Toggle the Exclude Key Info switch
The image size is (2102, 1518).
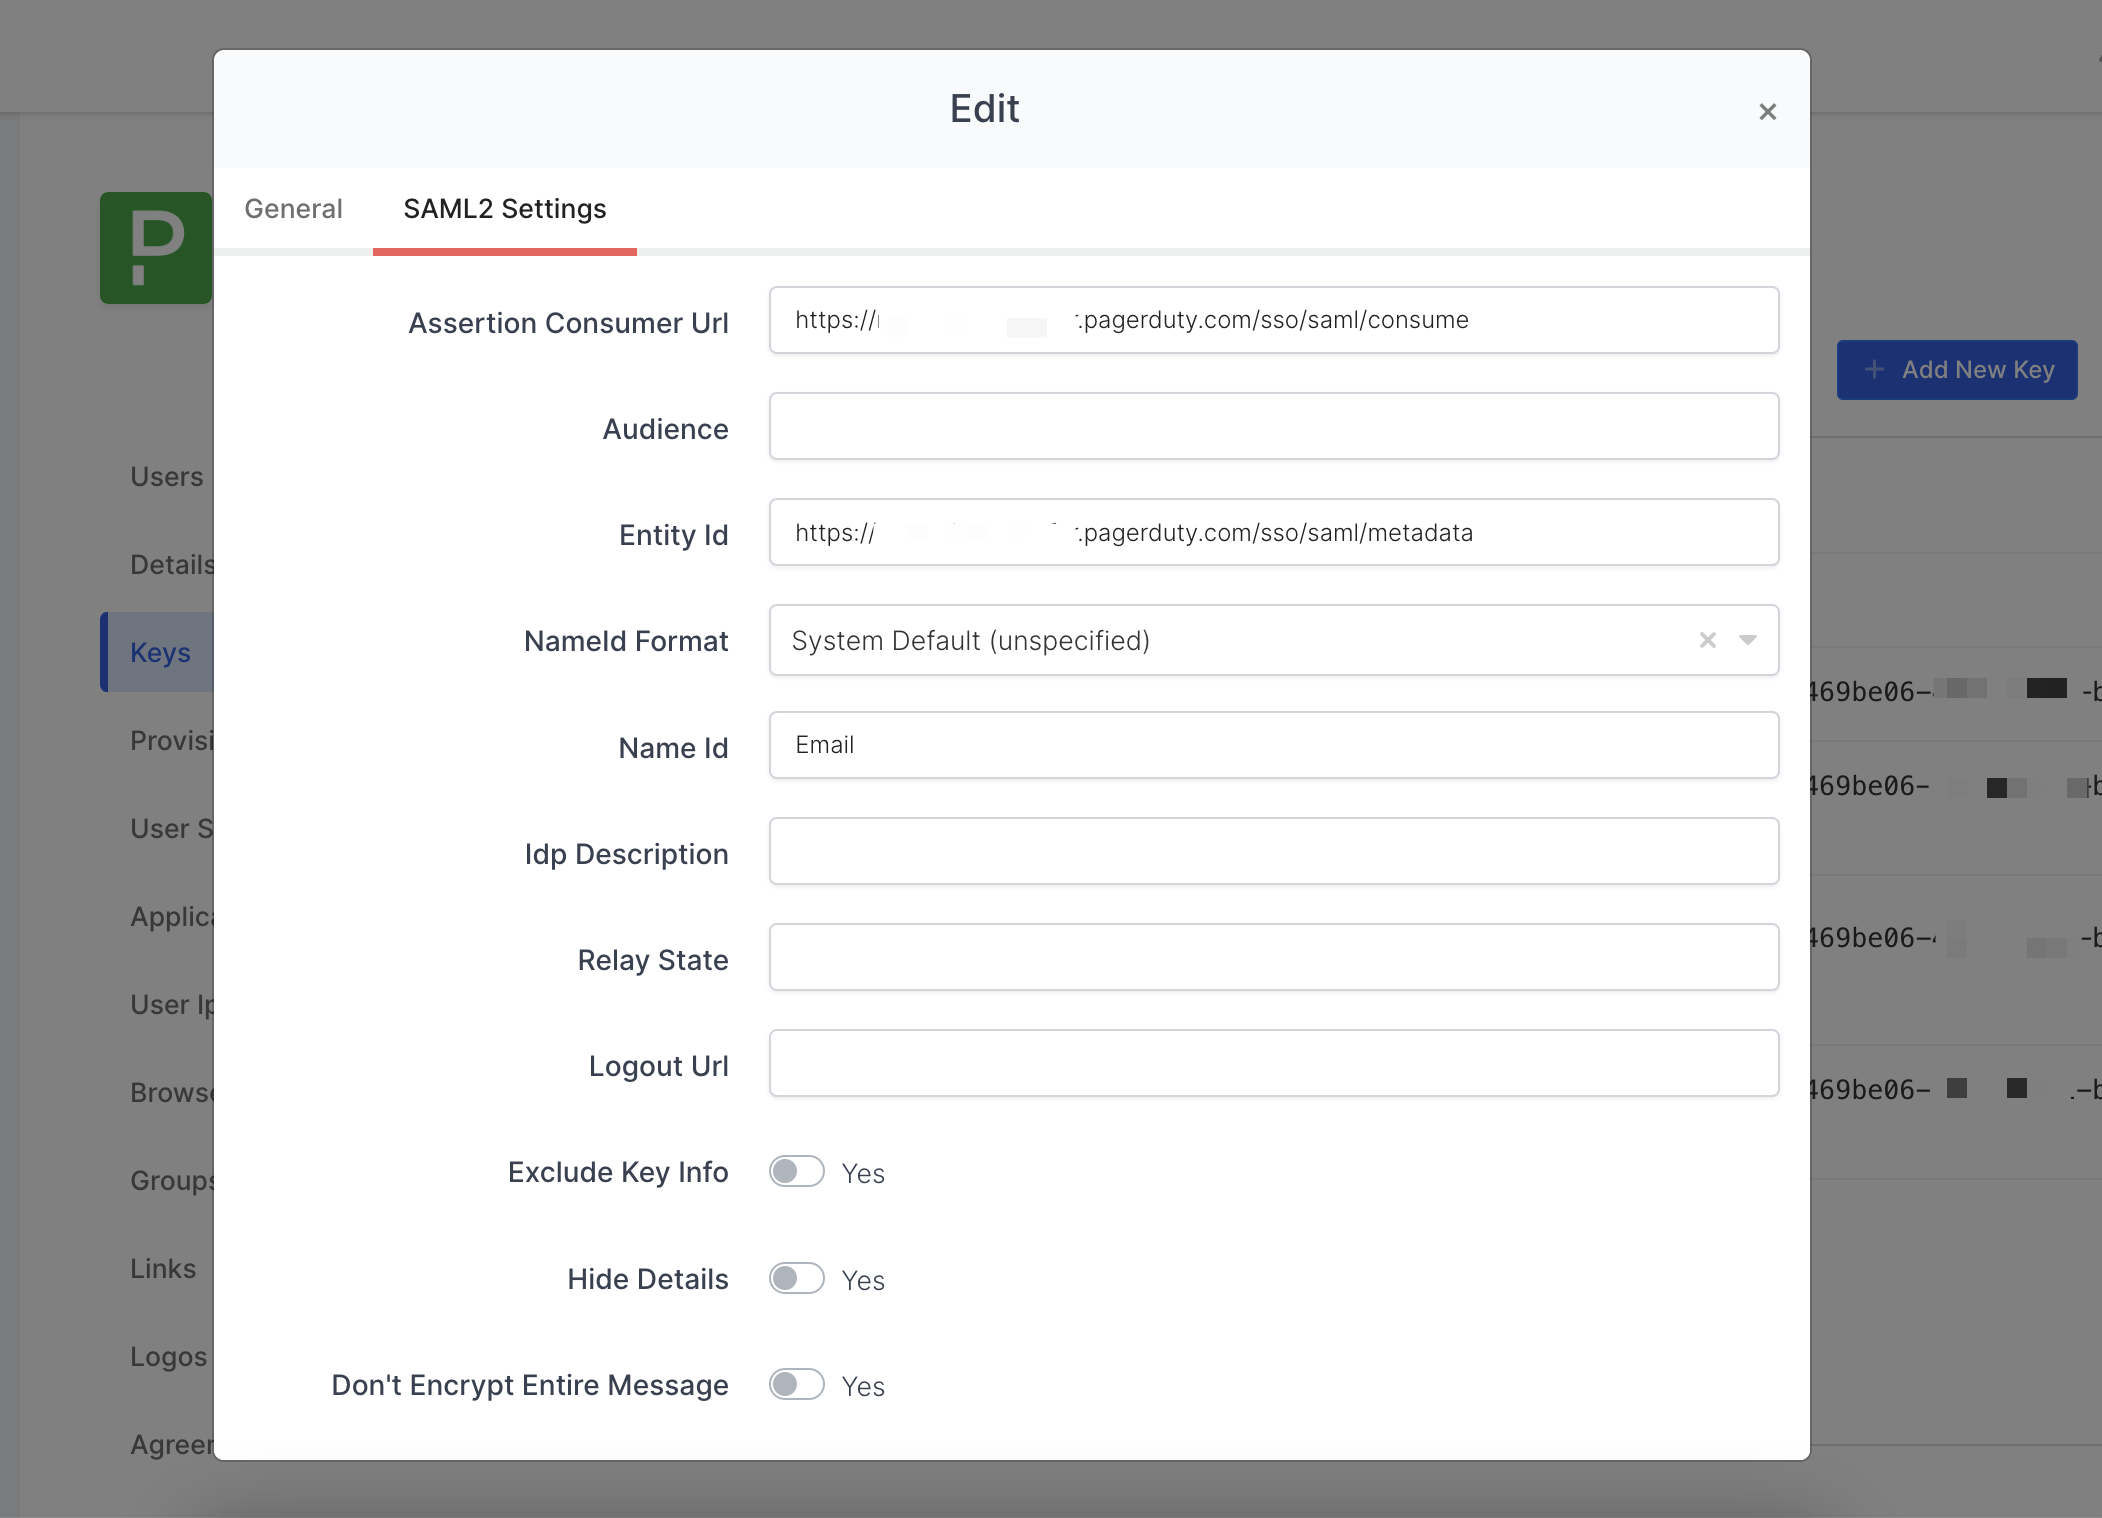click(796, 1172)
